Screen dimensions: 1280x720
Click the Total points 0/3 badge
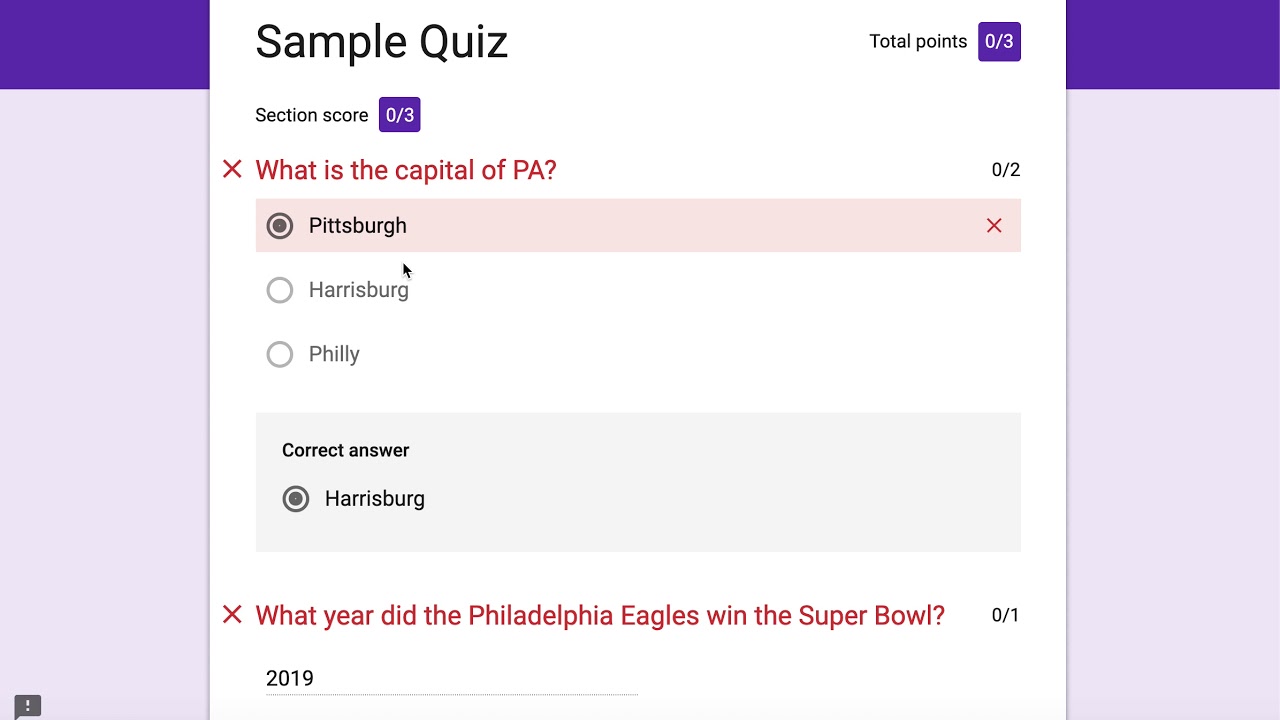[x=999, y=42]
